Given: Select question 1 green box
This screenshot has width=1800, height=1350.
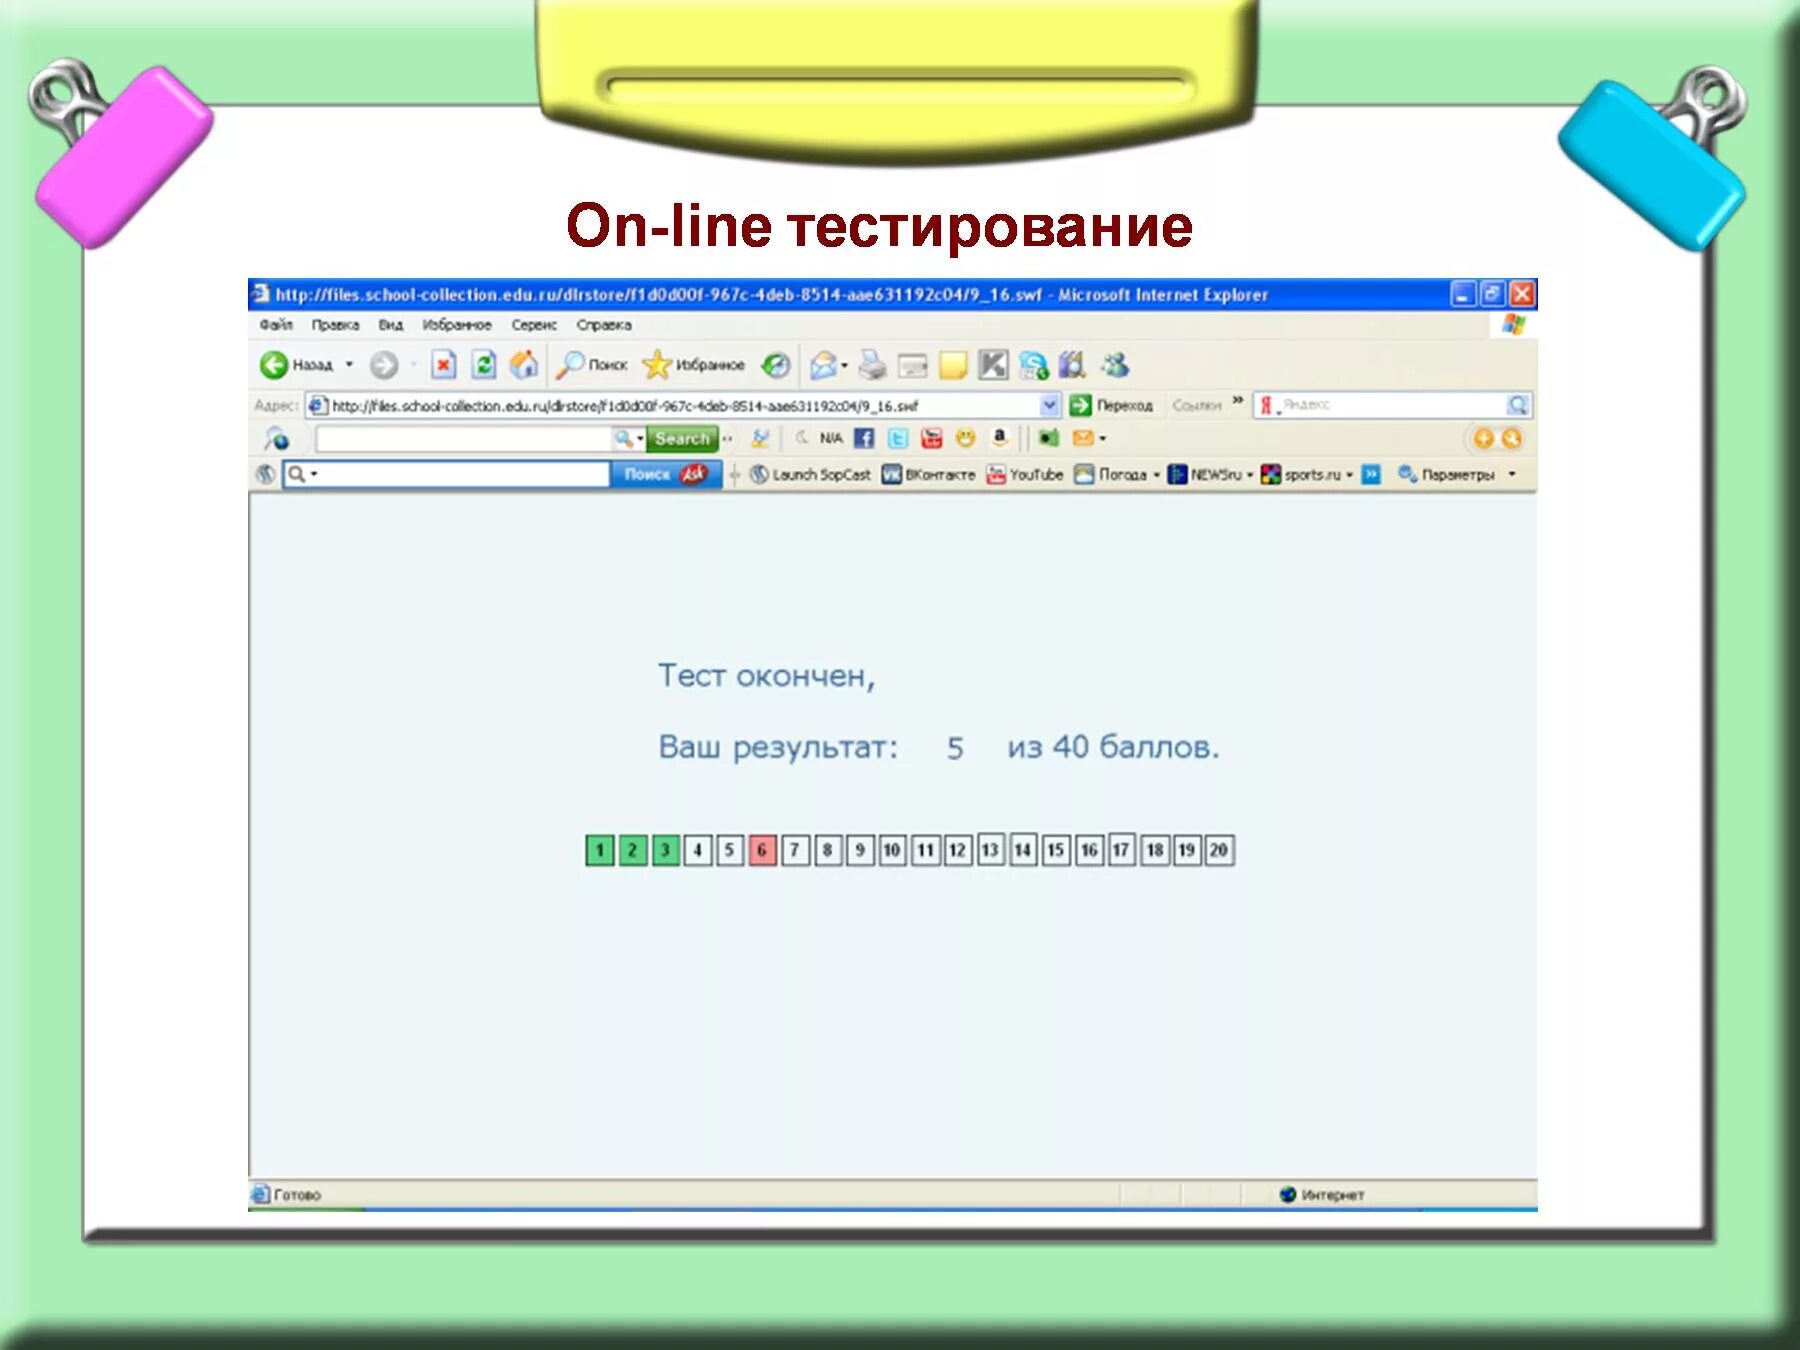Looking at the screenshot, I should [599, 850].
